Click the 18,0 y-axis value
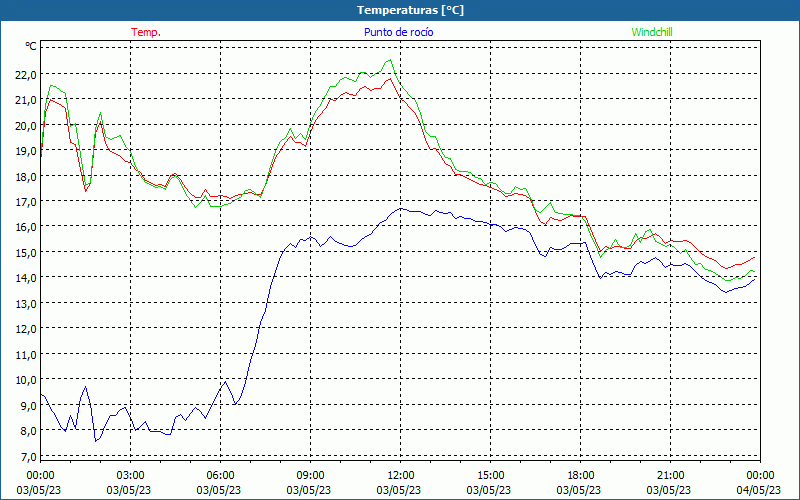 point(27,177)
